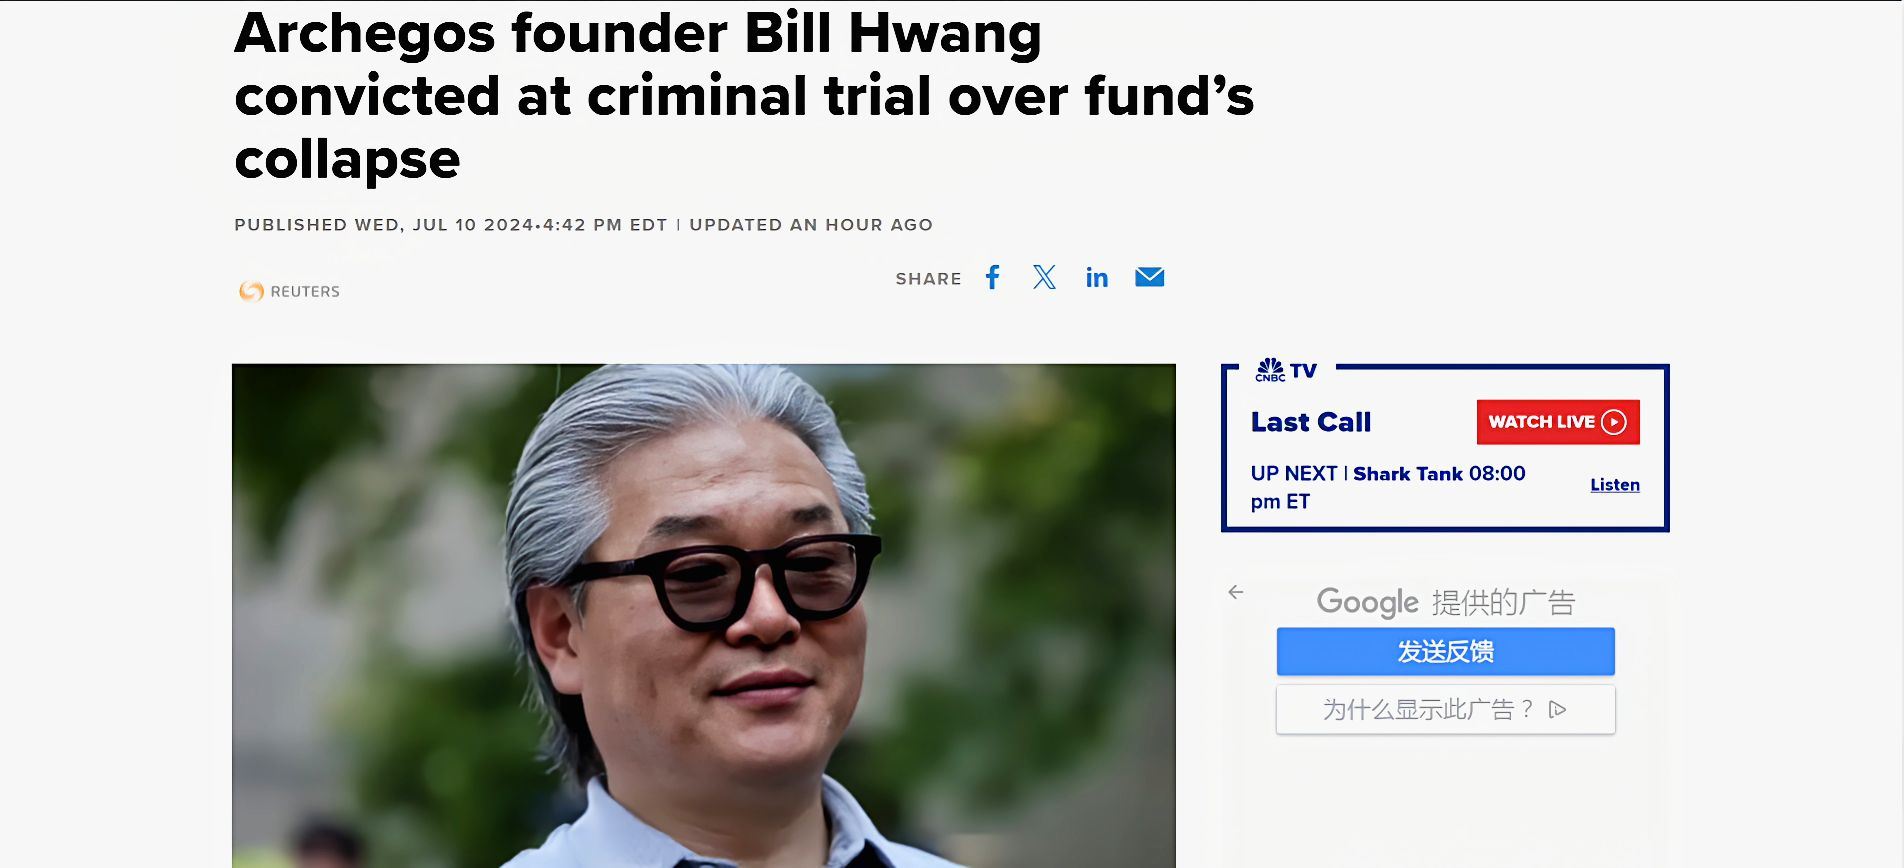
Task: Click the Reuters source label
Action: [305, 291]
